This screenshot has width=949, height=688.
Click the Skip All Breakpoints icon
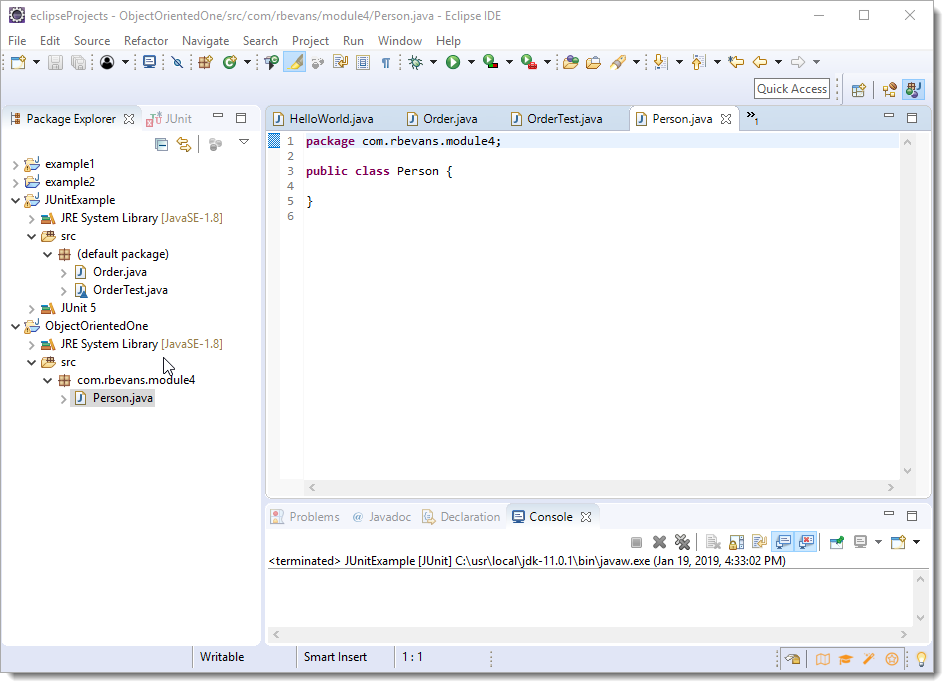click(177, 62)
